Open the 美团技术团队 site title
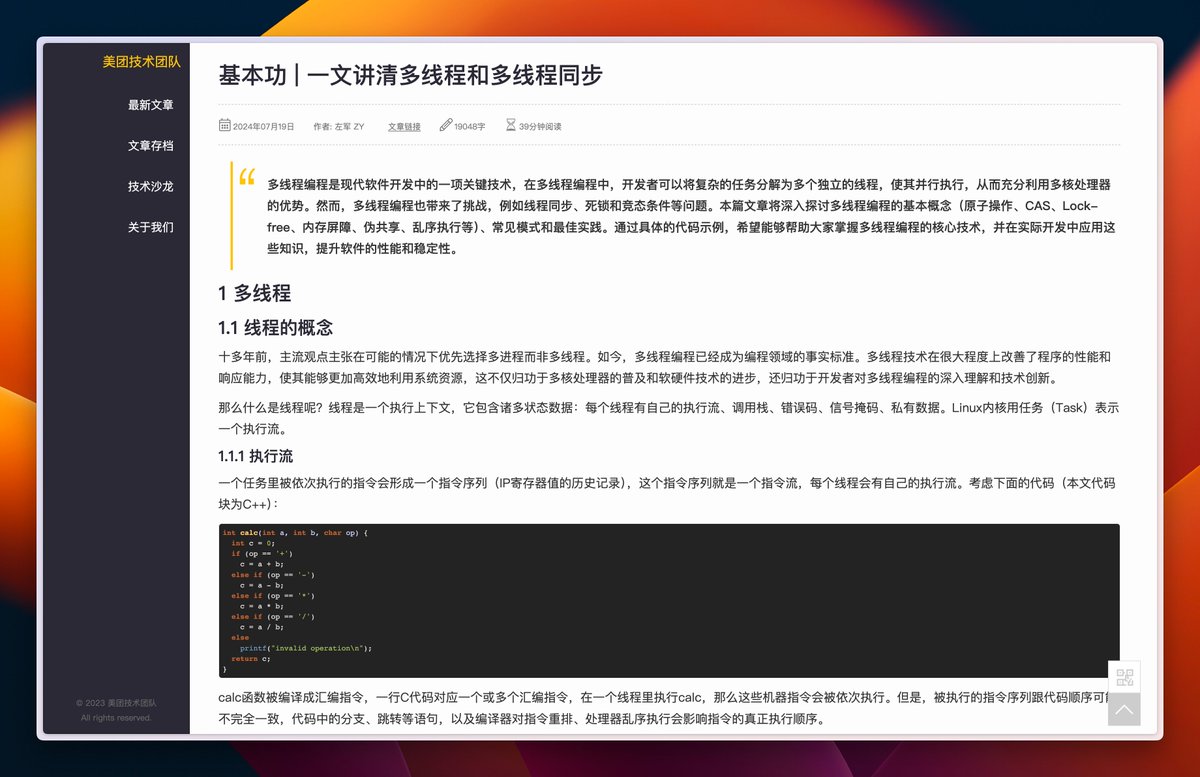The height and width of the screenshot is (777, 1200). (x=141, y=62)
